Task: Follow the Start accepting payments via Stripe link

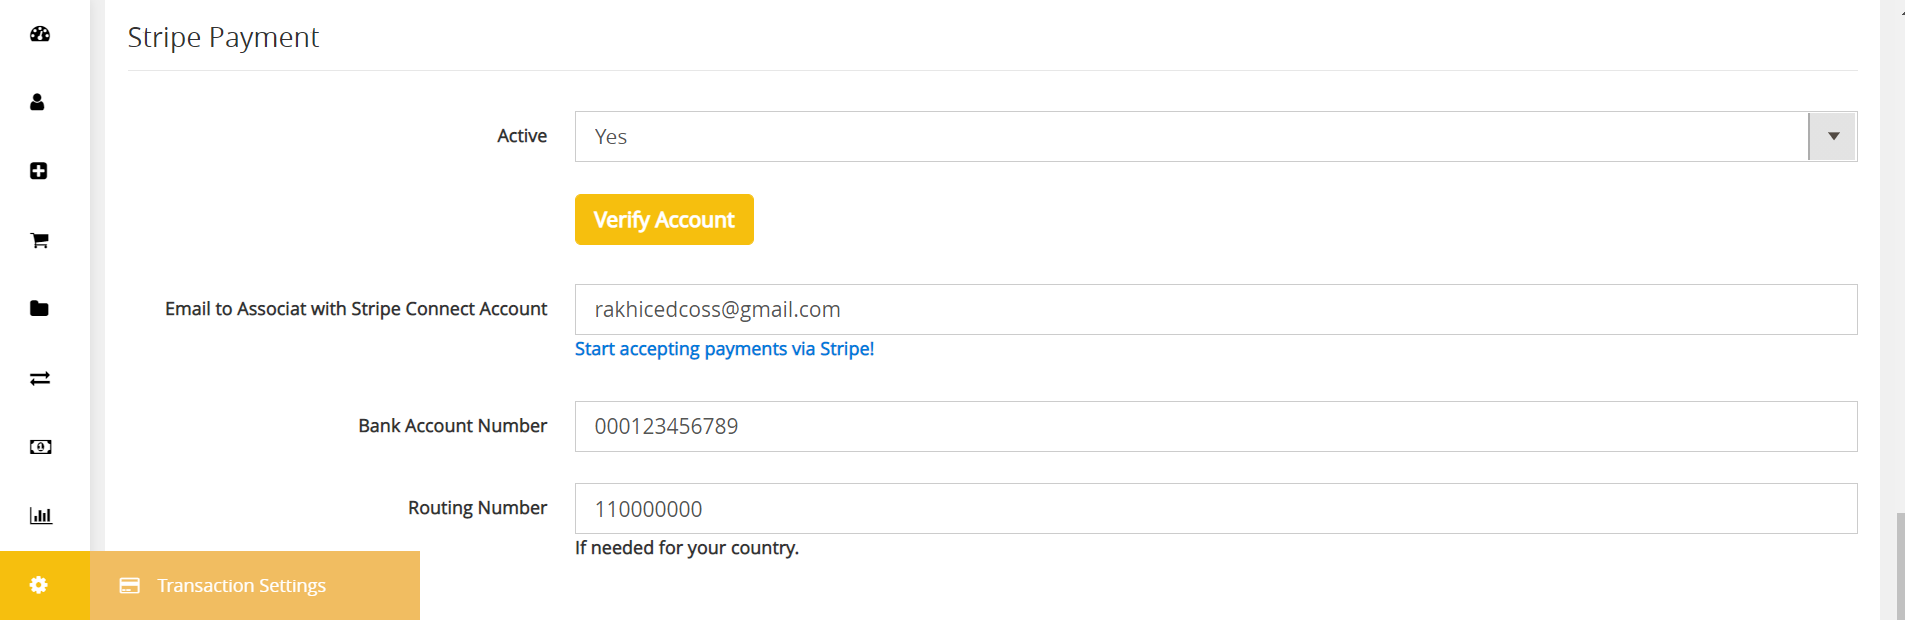Action: 725,349
